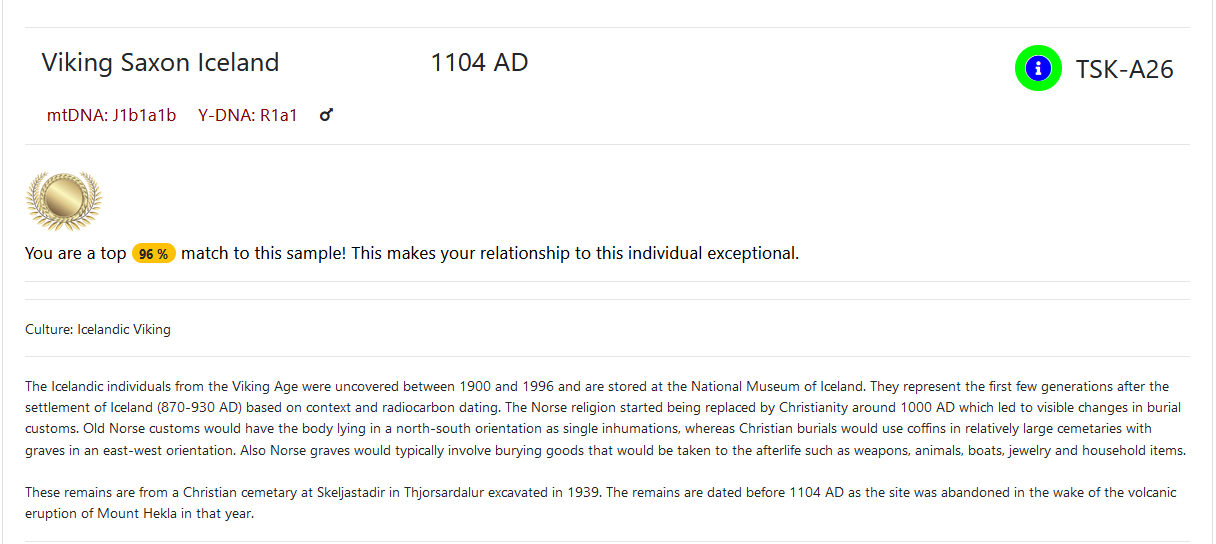Click the yellow 96 % match badge
This screenshot has width=1216, height=544.
click(x=153, y=254)
